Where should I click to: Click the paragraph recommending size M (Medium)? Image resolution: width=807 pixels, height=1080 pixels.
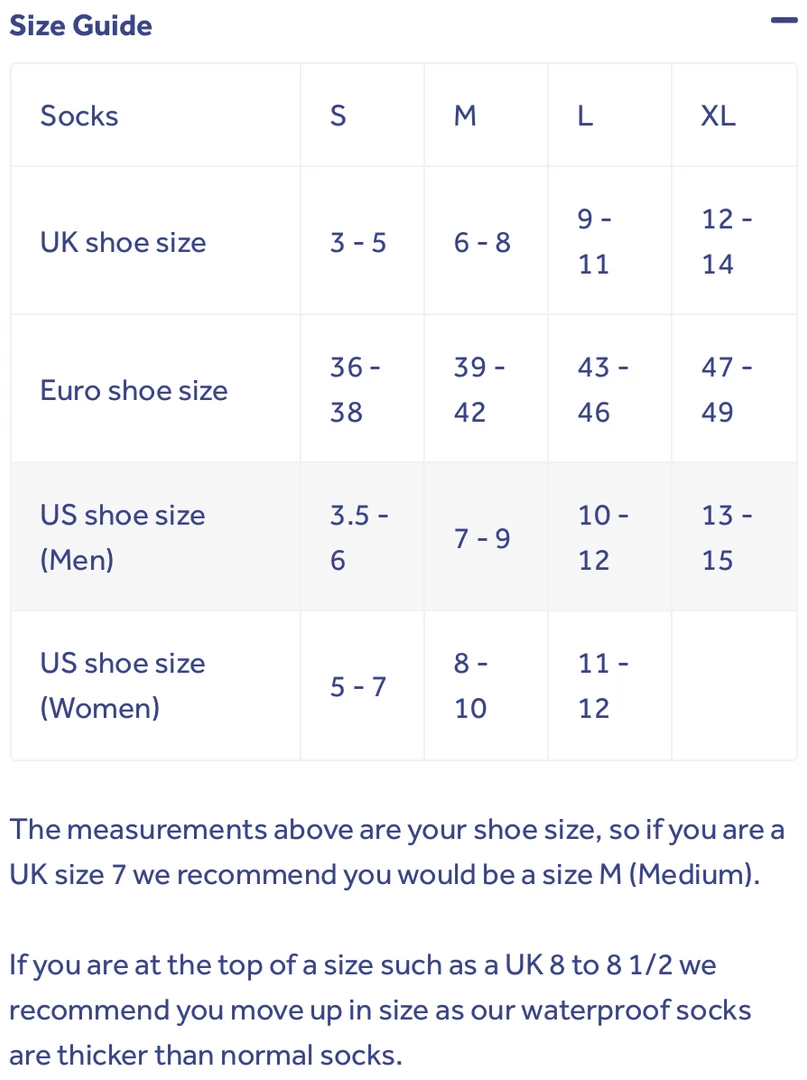(x=397, y=852)
